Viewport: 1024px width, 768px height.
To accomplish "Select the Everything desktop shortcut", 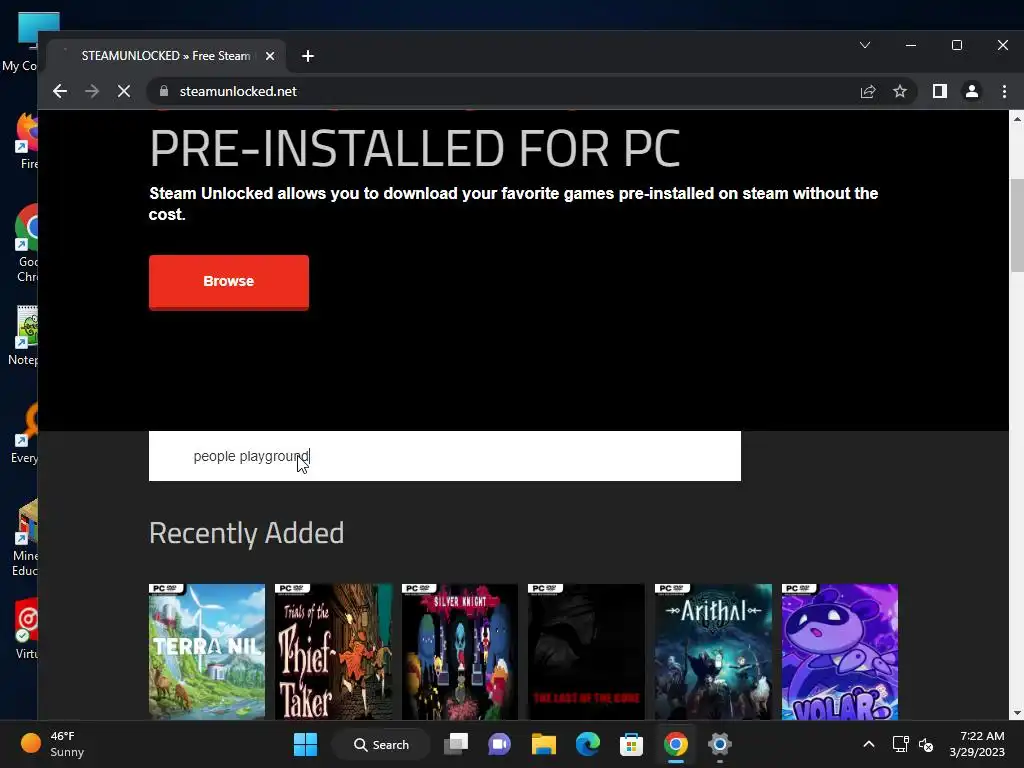I will [25, 434].
